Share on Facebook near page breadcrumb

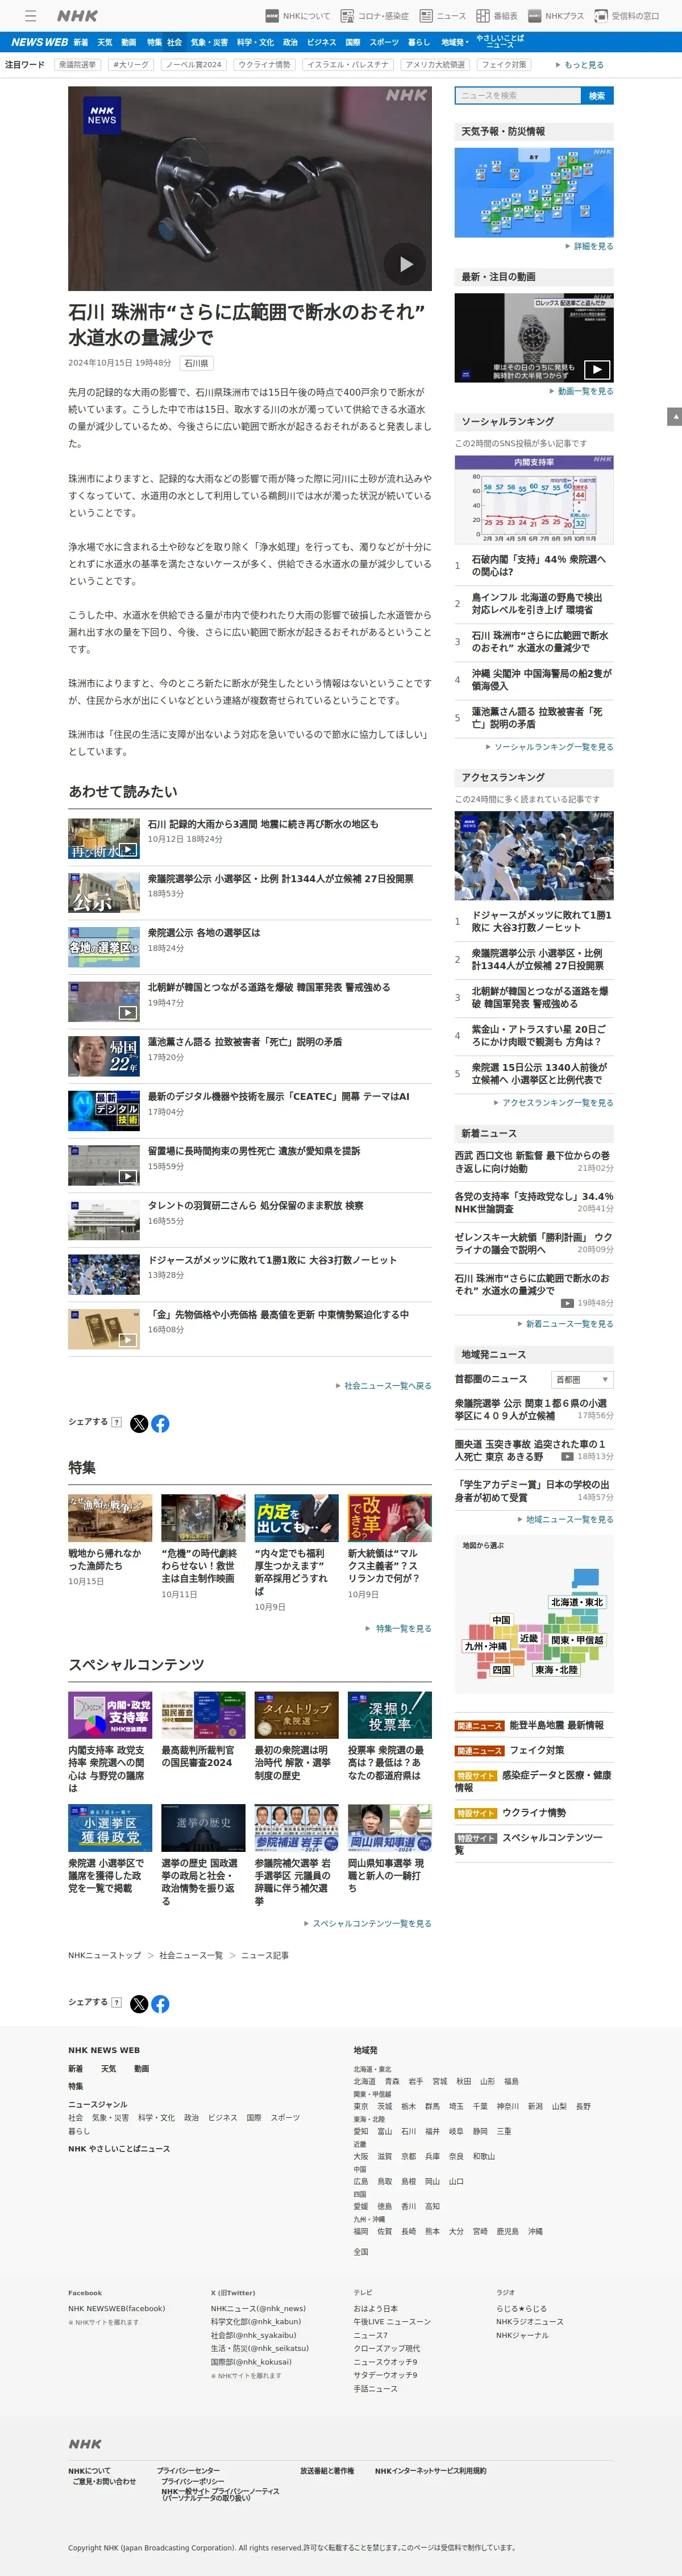click(160, 2003)
